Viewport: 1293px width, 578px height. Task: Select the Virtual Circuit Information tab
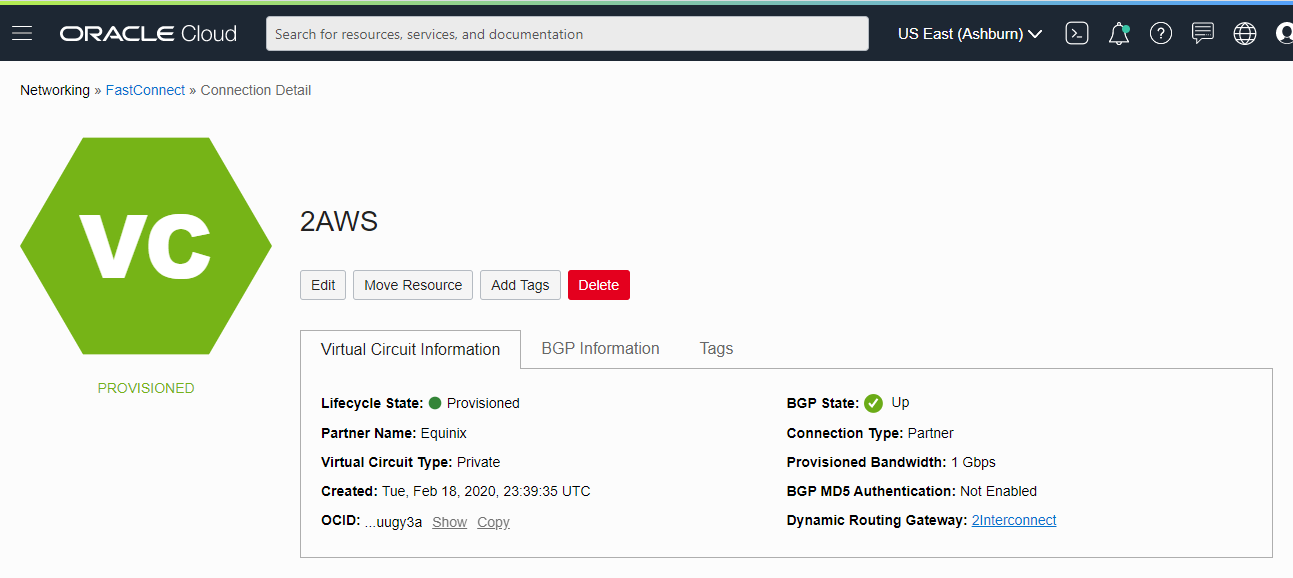coord(410,349)
